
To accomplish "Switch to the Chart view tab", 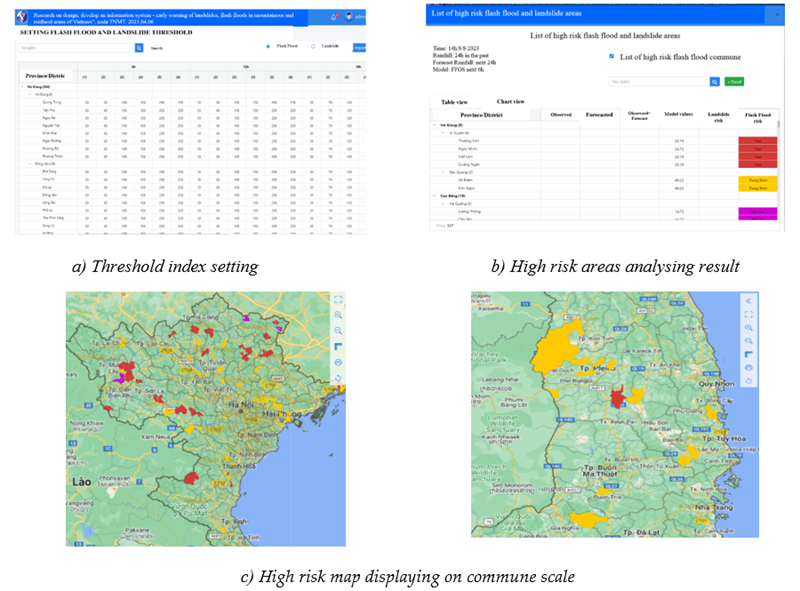I will 511,101.
